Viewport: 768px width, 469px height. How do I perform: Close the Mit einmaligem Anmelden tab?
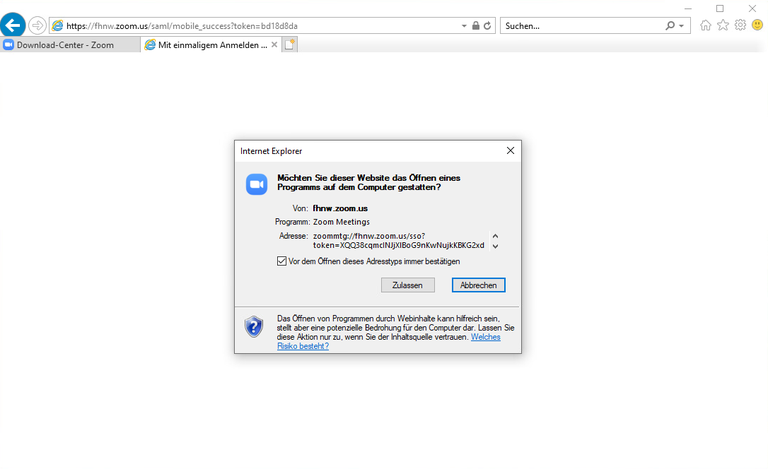click(x=274, y=45)
